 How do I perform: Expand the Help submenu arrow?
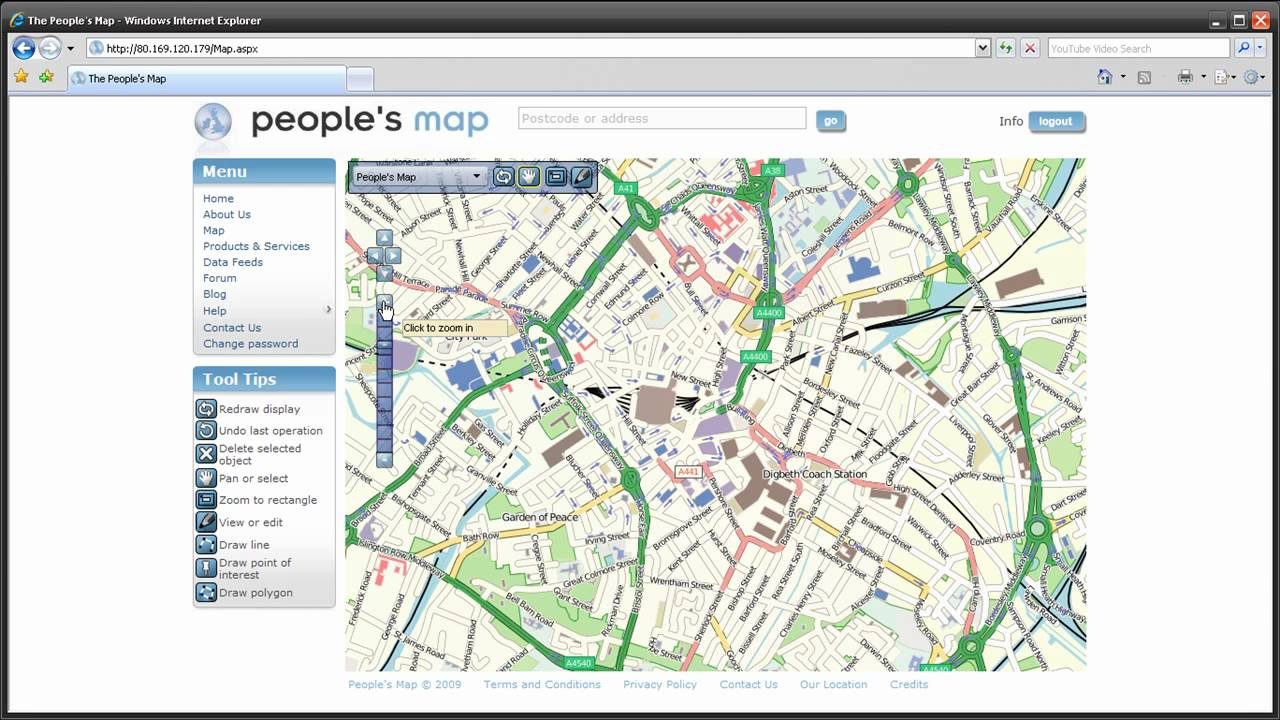(x=328, y=310)
